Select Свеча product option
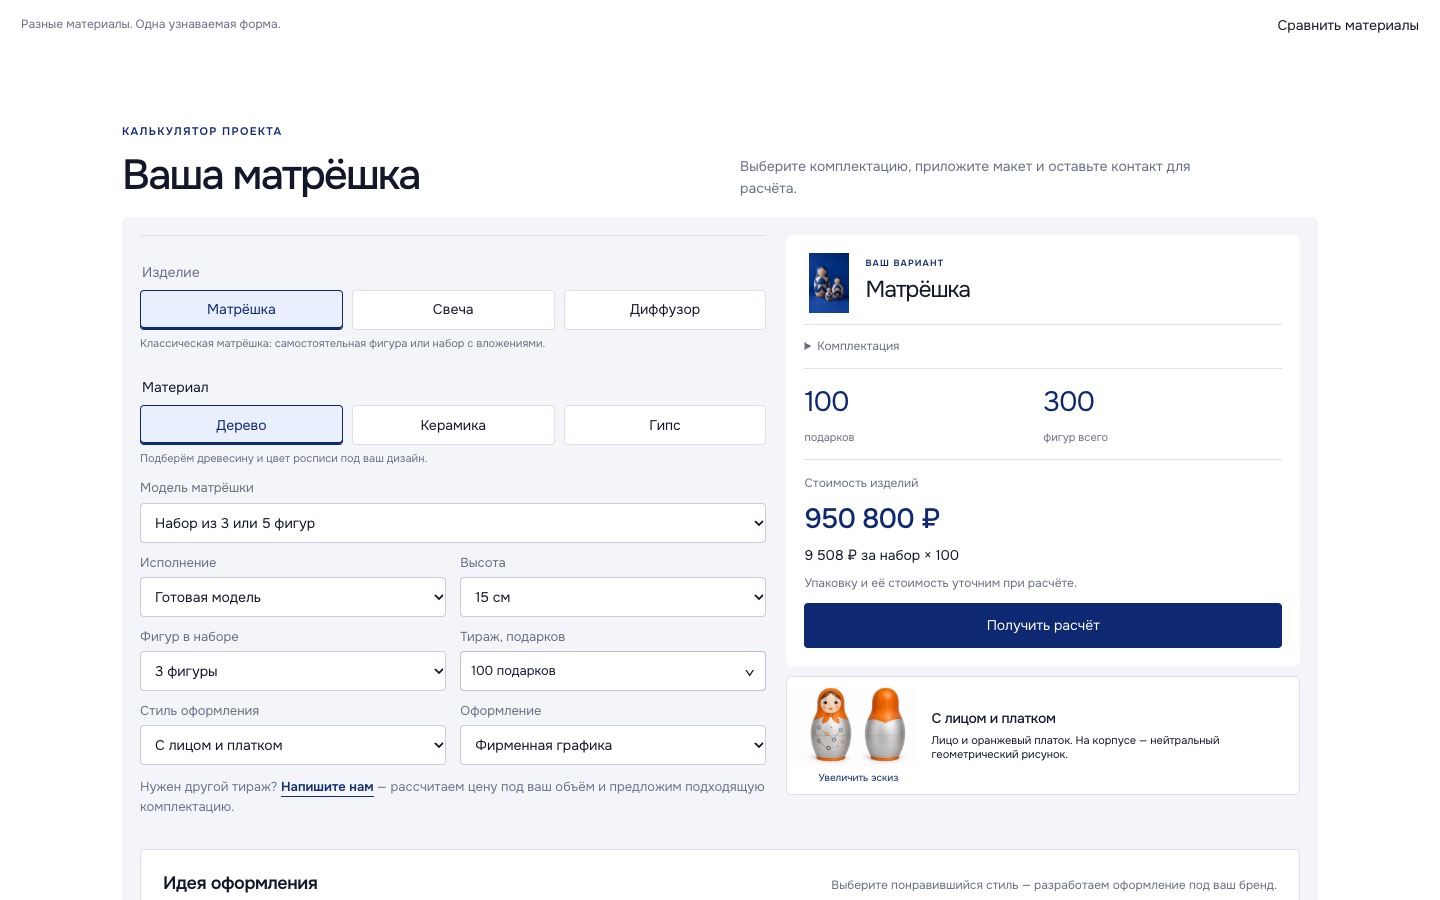Viewport: 1440px width, 900px height. tap(453, 310)
